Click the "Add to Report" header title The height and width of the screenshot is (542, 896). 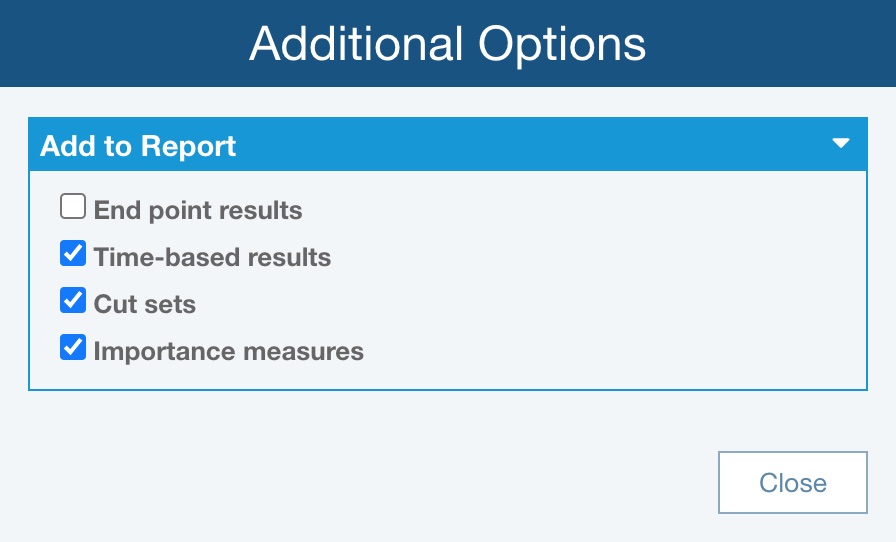pos(138,146)
